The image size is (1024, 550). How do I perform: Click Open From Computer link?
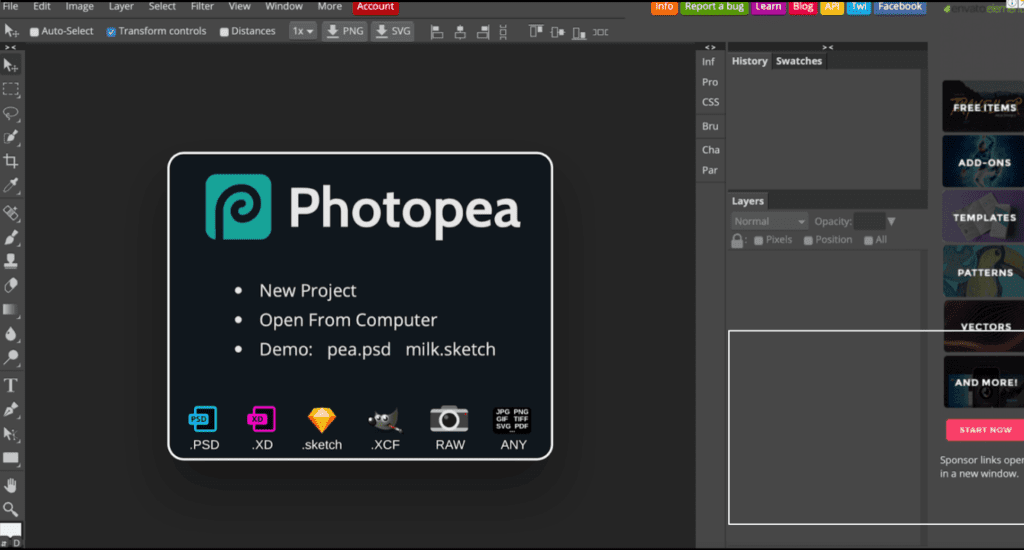348,320
